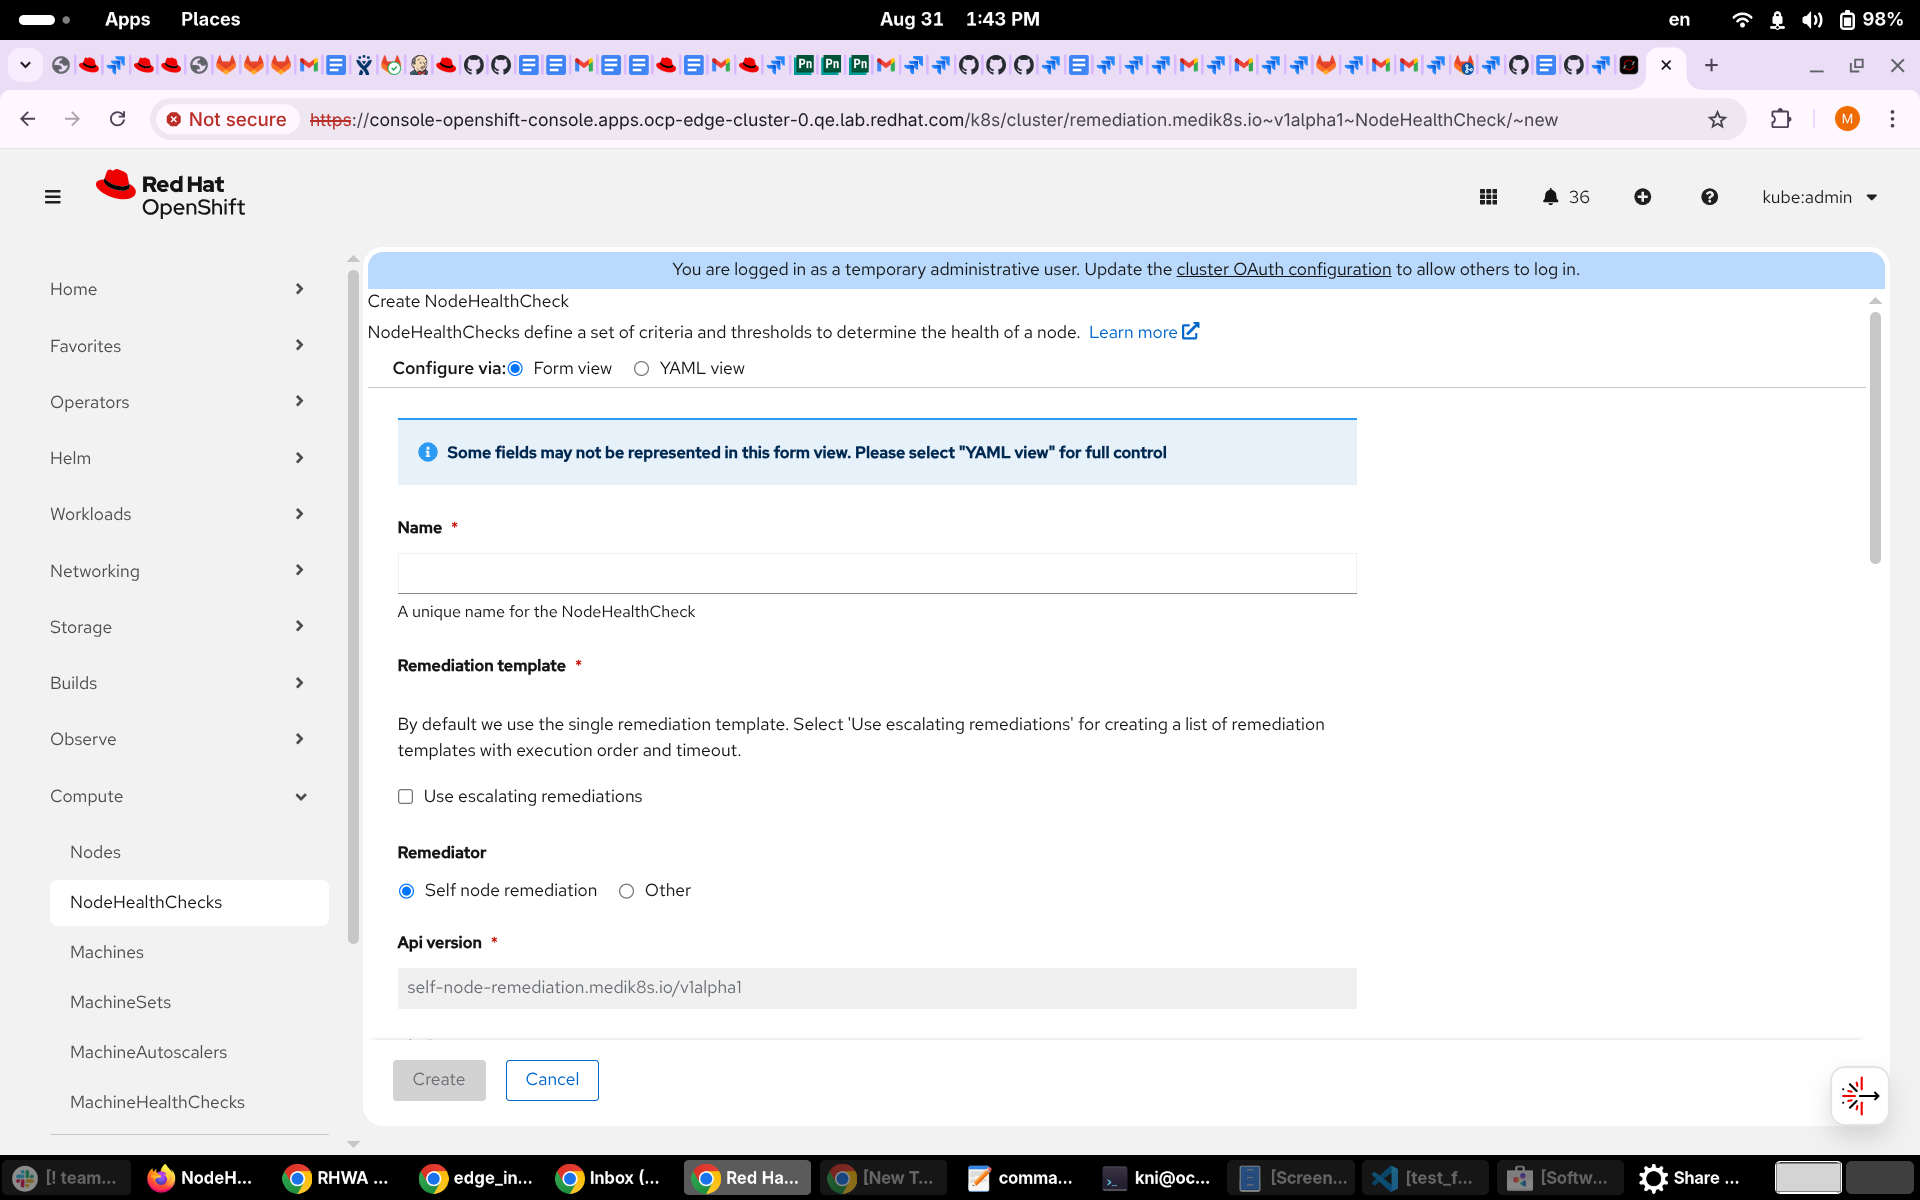Viewport: 1920px width, 1200px height.
Task: Click the Cancel button
Action: coord(552,1080)
